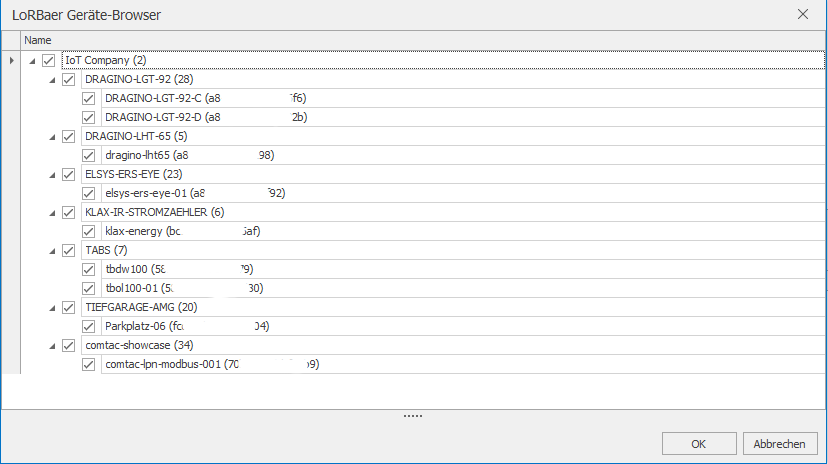Collapse the IoT Company tree node

[32, 61]
